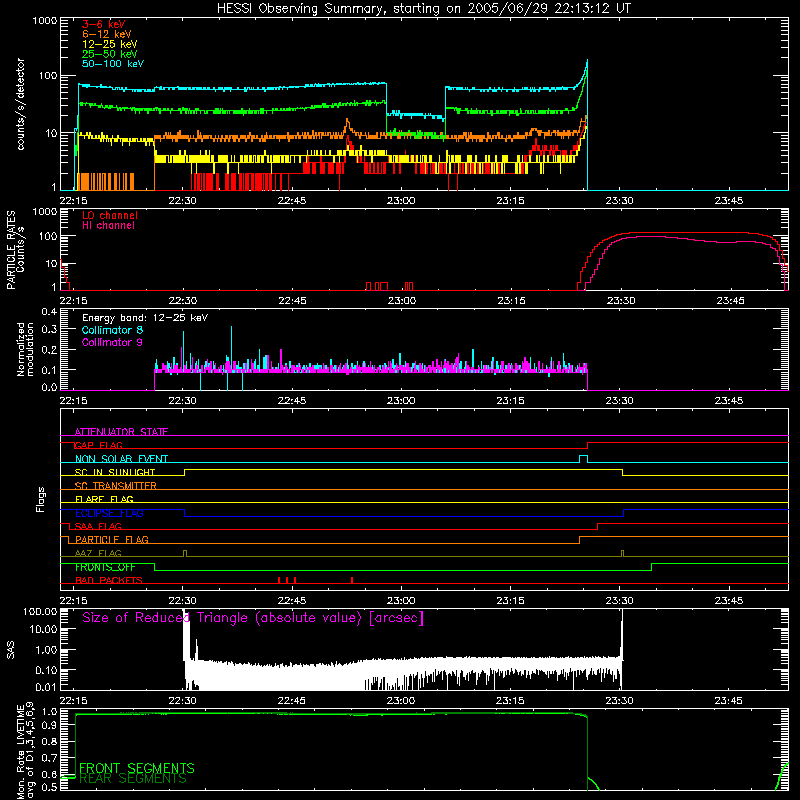Viewport: 800px width, 800px height.
Task: Select the Collimator 9 legend label
Action: tap(112, 342)
